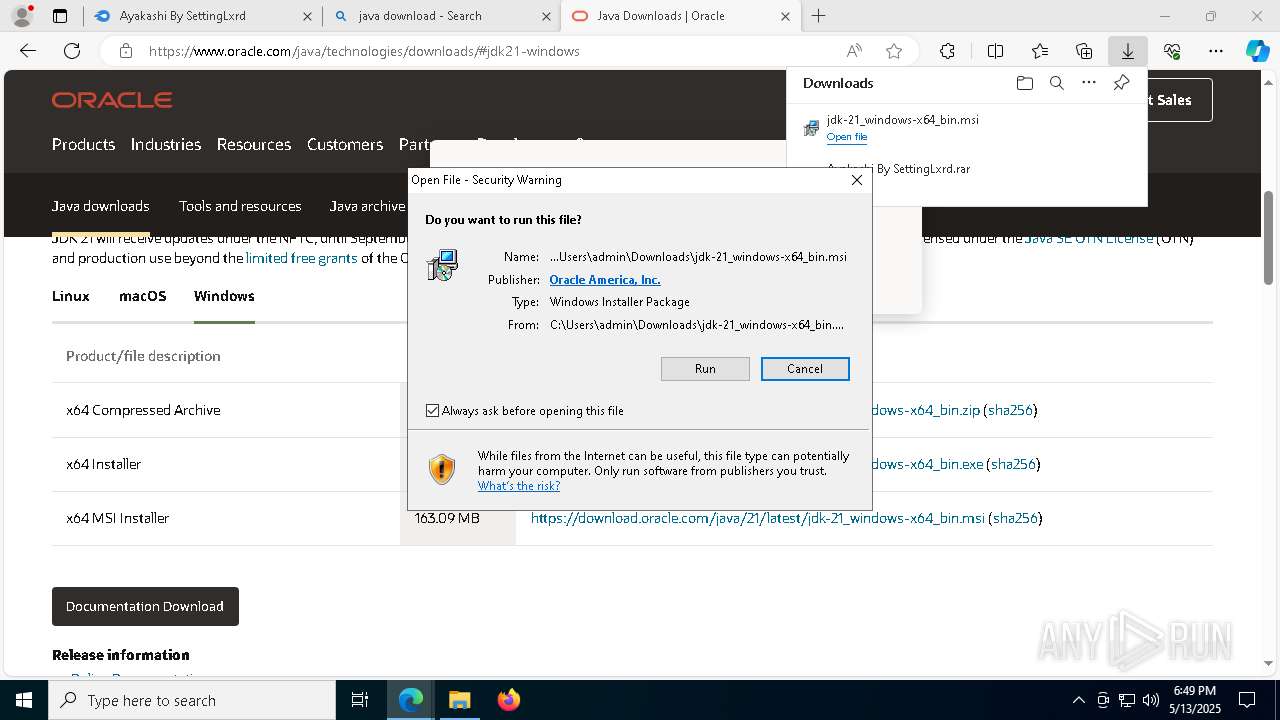Screen dimensions: 1280x720
Task: Click Documentation Download button
Action: coord(145,606)
